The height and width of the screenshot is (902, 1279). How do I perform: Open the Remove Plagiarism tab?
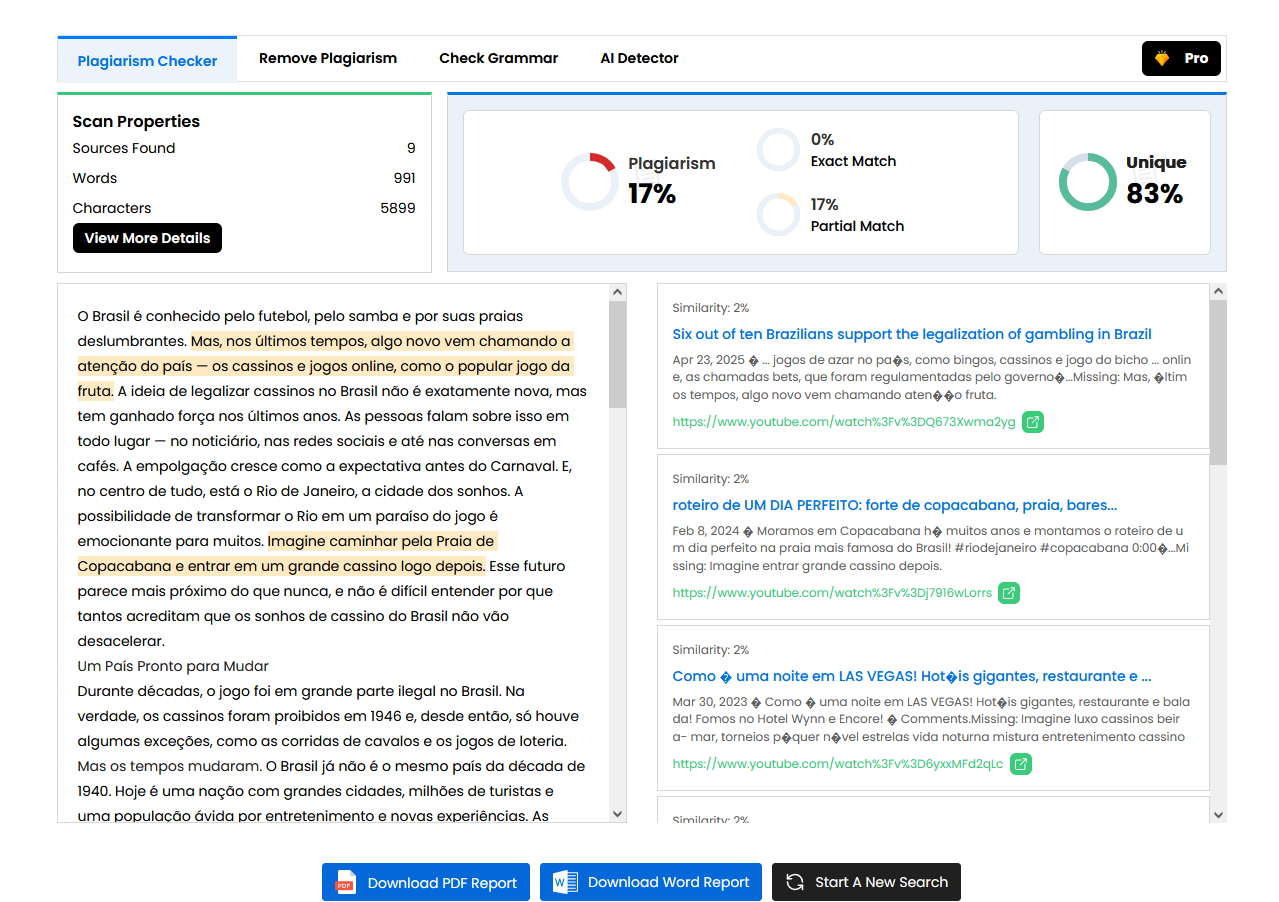tap(328, 58)
